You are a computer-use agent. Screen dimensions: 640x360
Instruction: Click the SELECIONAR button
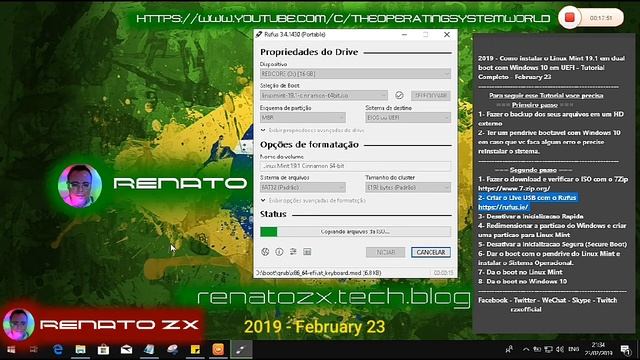431,96
